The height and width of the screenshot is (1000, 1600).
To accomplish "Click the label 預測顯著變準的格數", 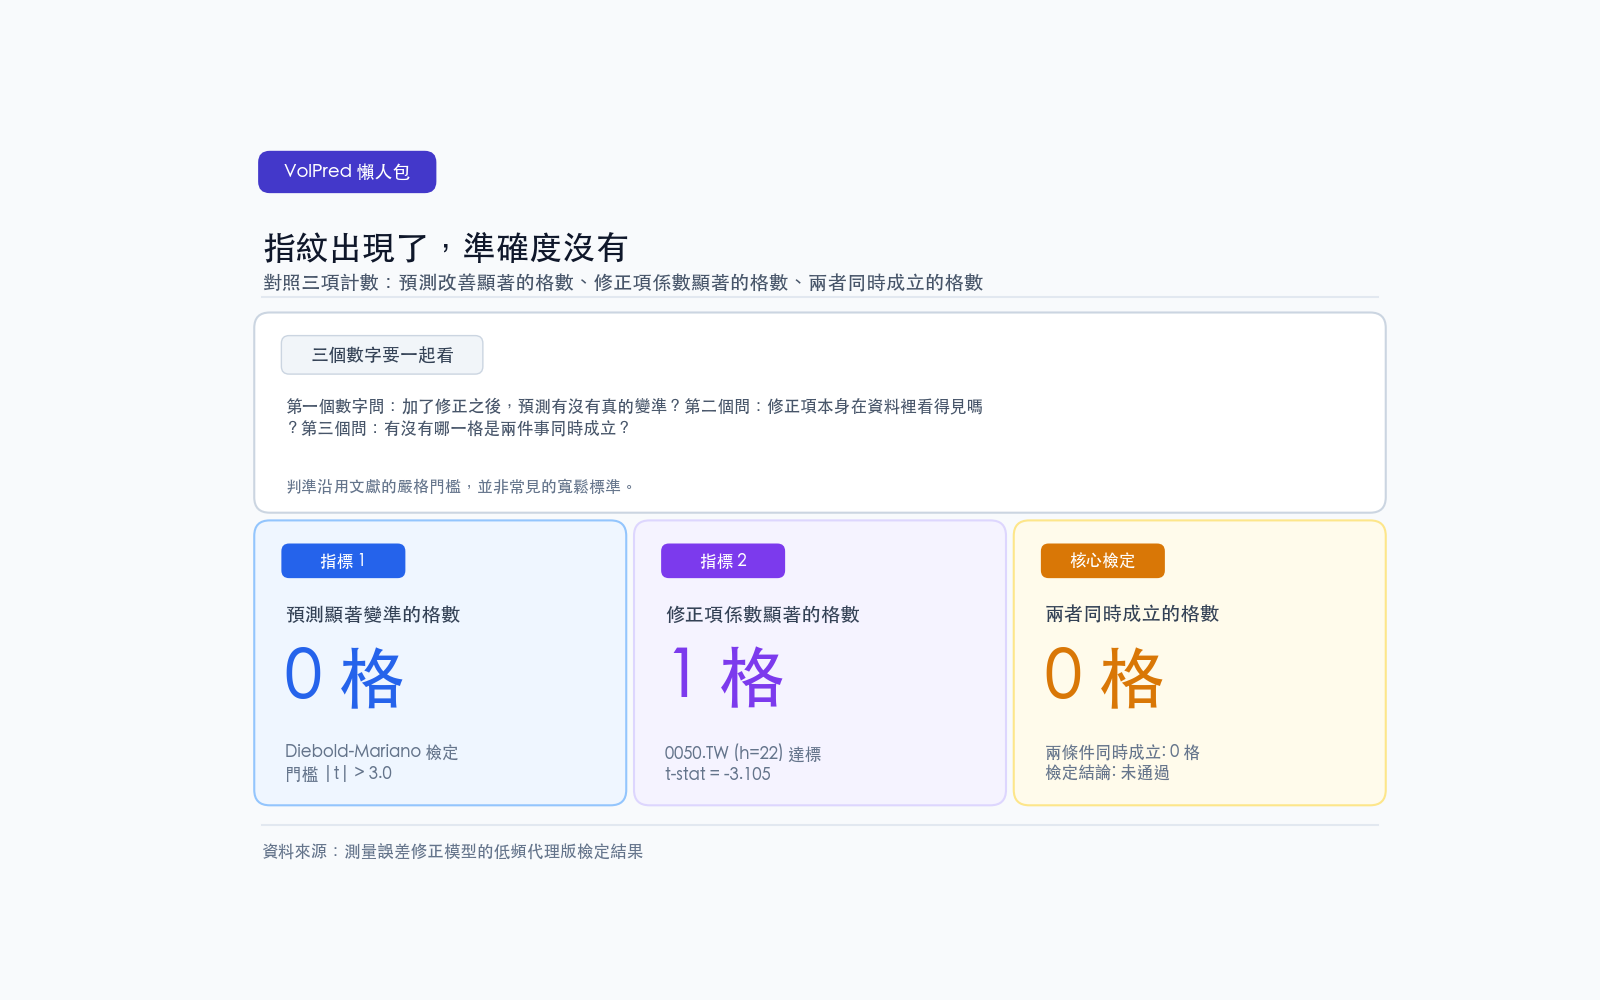I will [x=373, y=614].
